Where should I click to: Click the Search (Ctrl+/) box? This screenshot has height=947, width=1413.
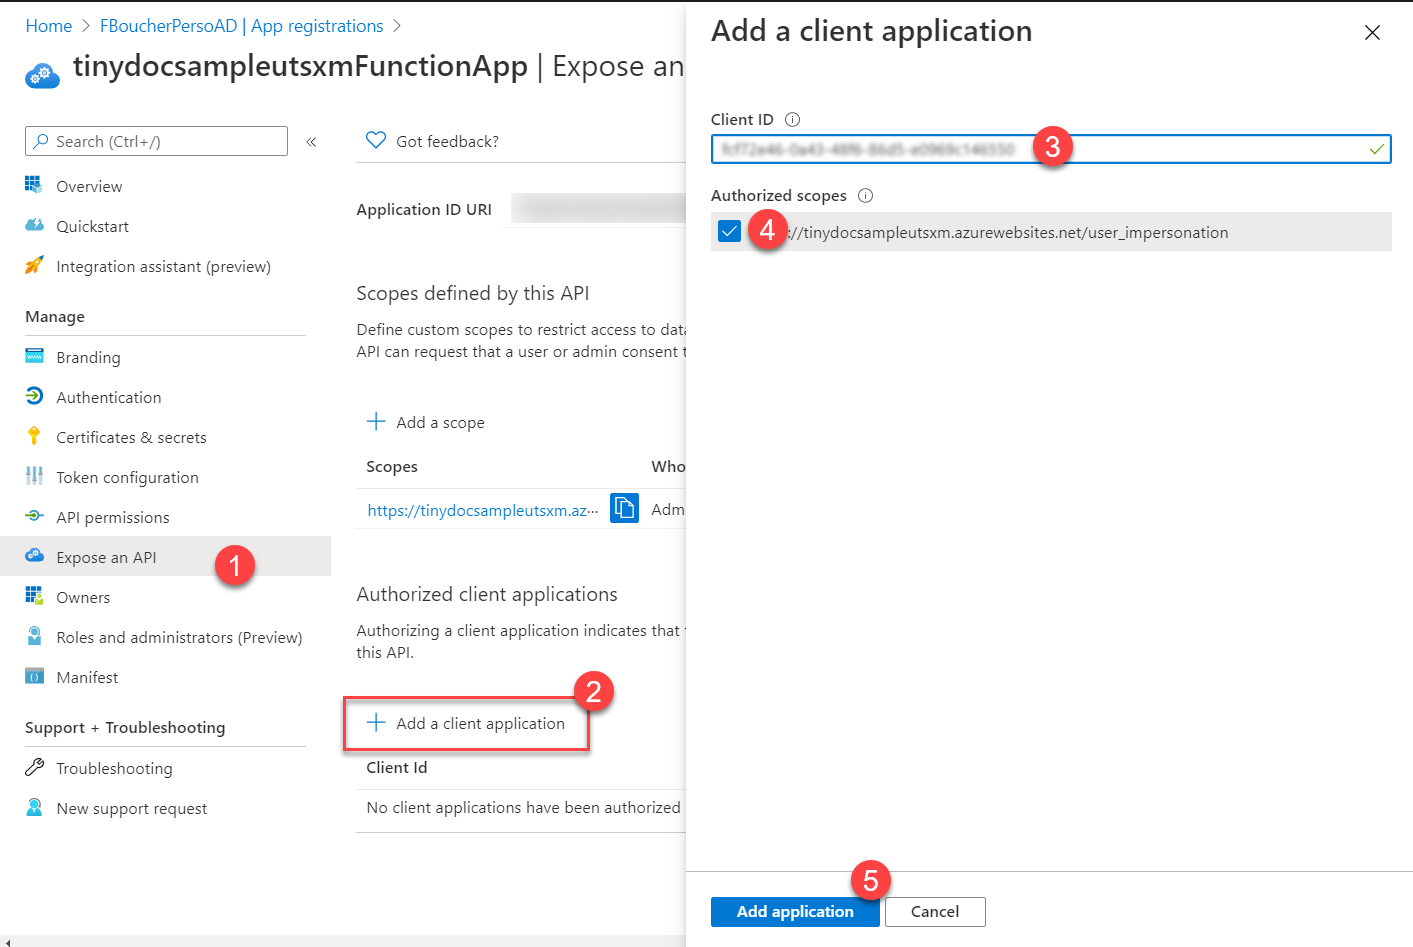pyautogui.click(x=156, y=141)
